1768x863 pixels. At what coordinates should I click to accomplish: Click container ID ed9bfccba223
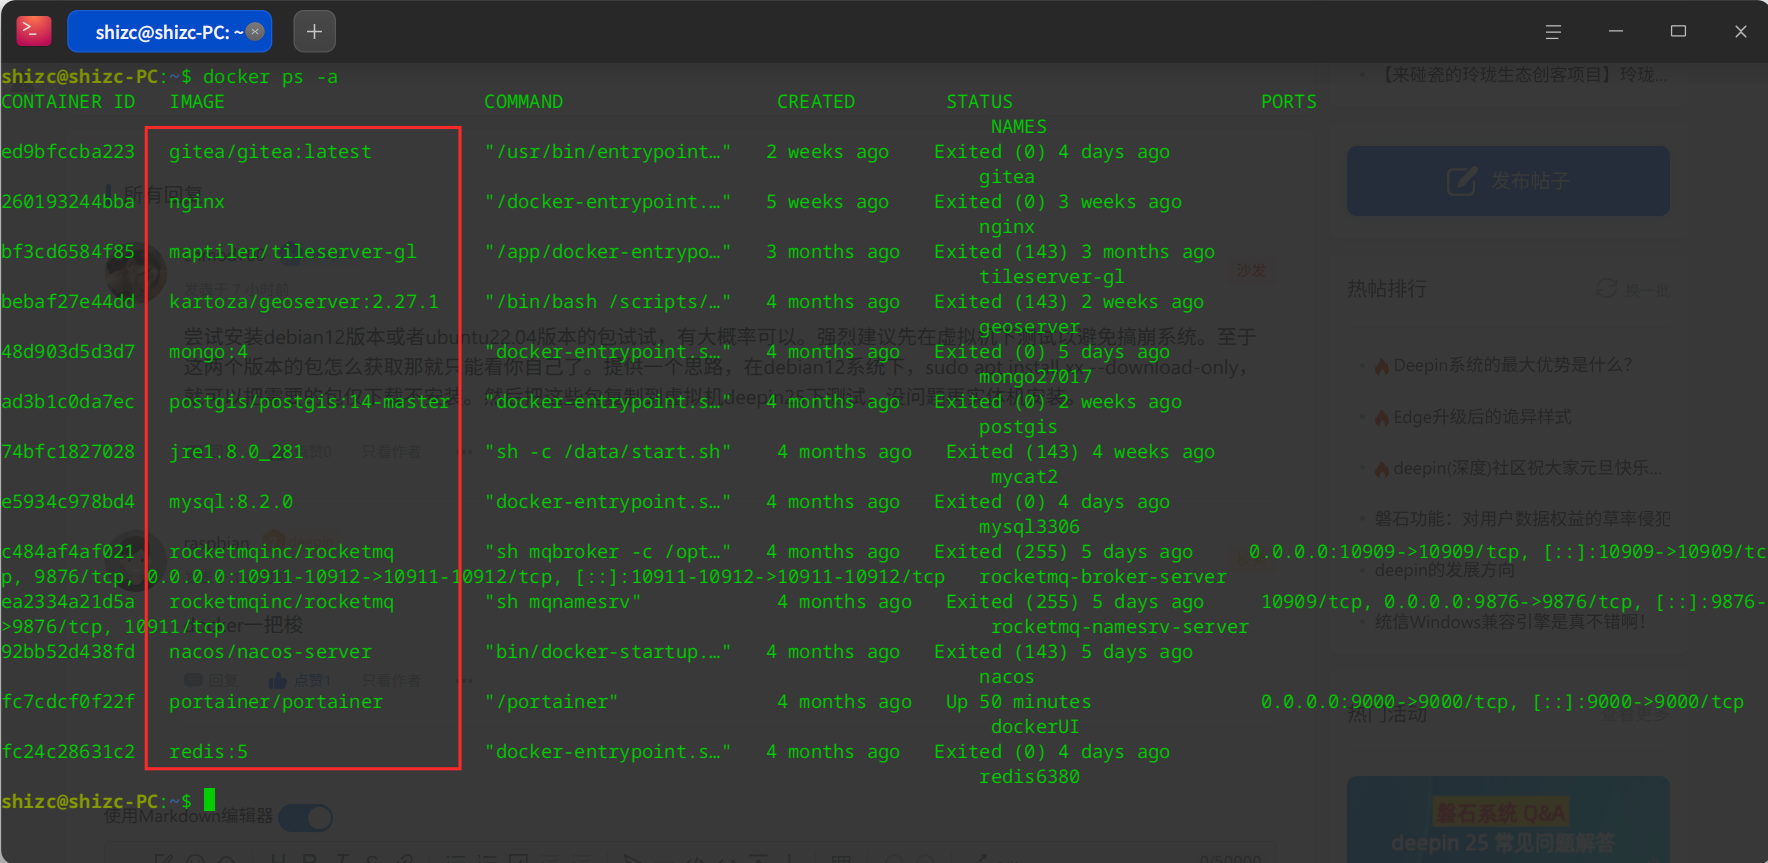tap(68, 152)
